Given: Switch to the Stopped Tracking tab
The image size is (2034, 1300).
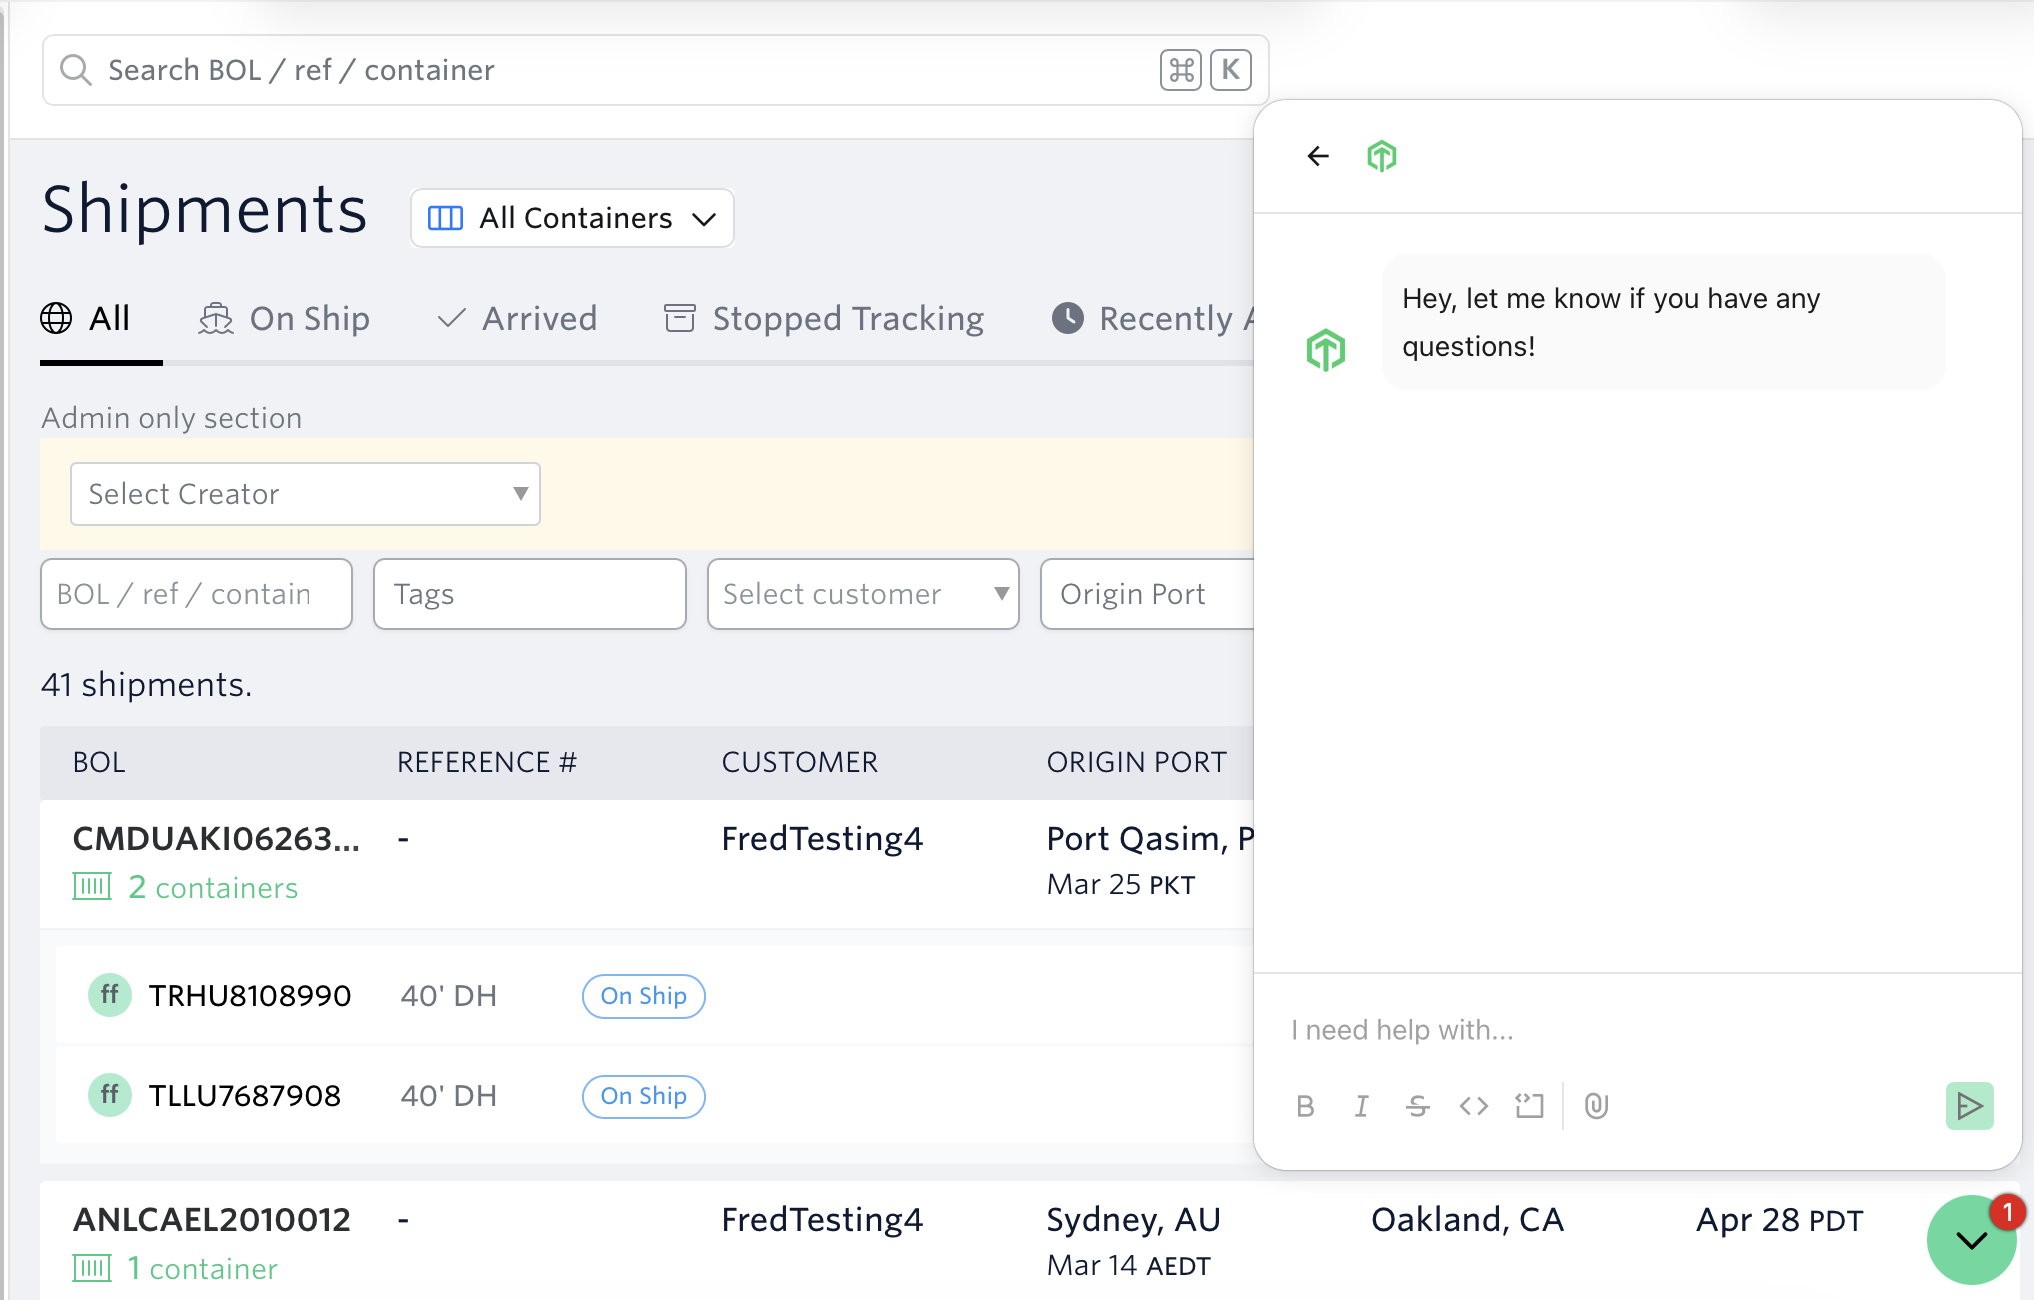Looking at the screenshot, I should point(824,319).
